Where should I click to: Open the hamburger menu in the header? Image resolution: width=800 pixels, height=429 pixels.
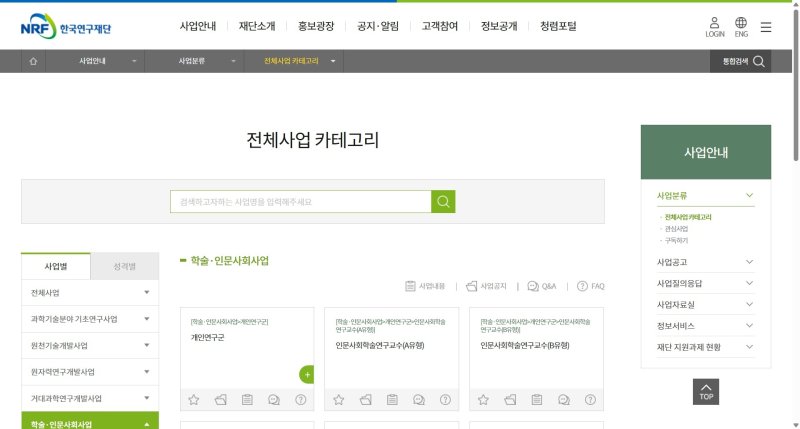coord(766,27)
